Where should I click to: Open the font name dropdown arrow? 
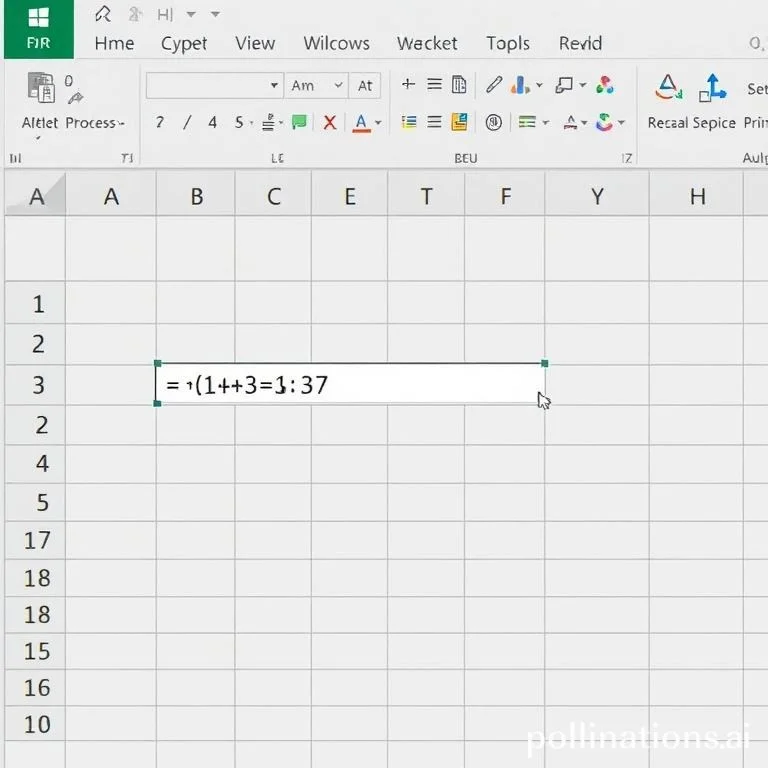(x=274, y=86)
